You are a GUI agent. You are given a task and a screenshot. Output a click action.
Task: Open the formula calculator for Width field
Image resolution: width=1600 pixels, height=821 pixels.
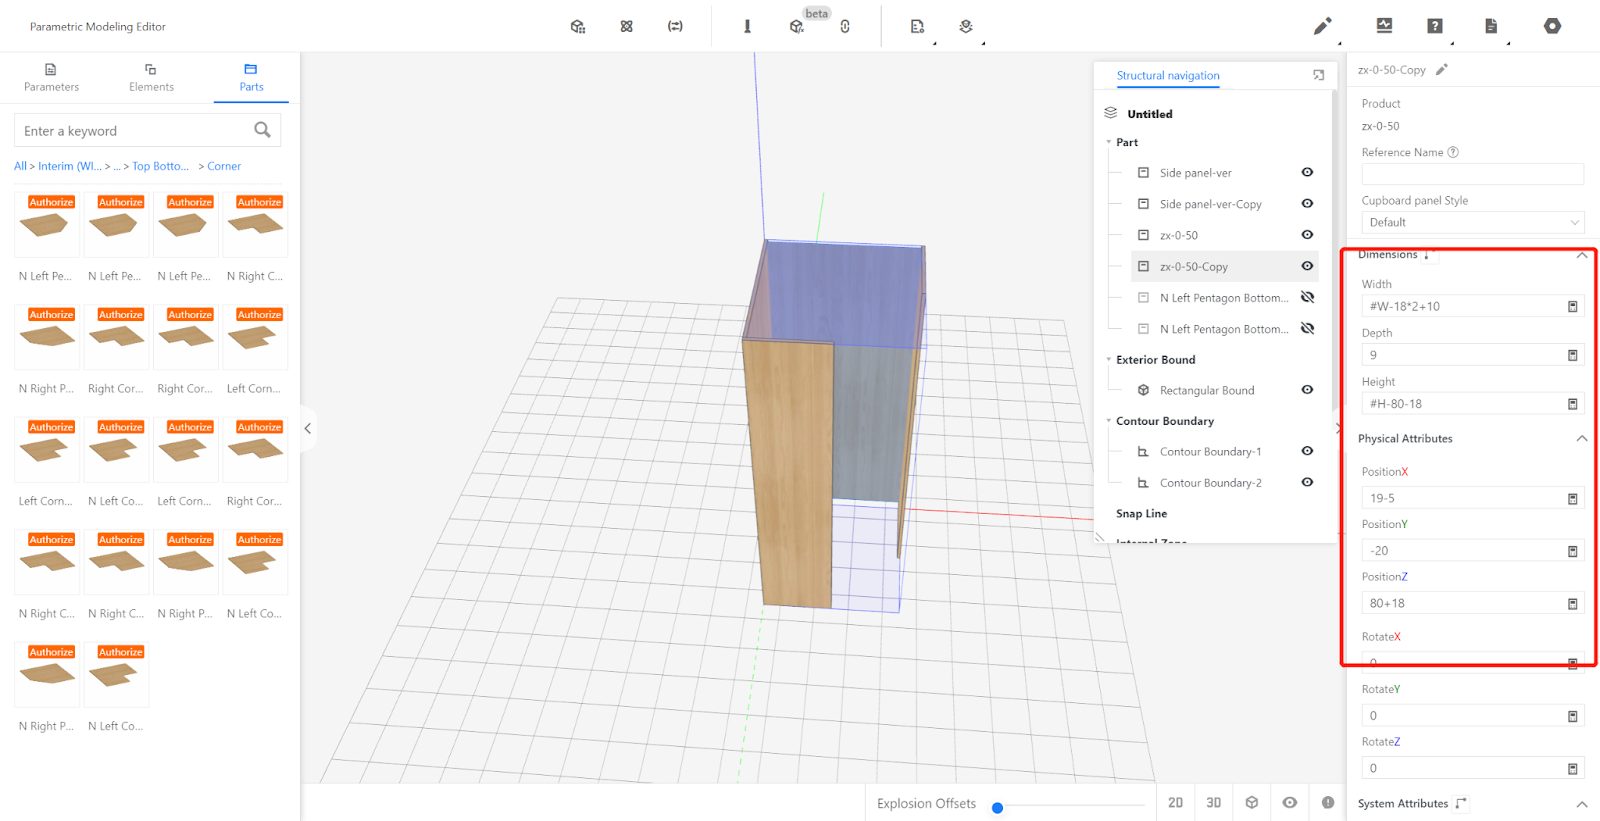coord(1572,307)
